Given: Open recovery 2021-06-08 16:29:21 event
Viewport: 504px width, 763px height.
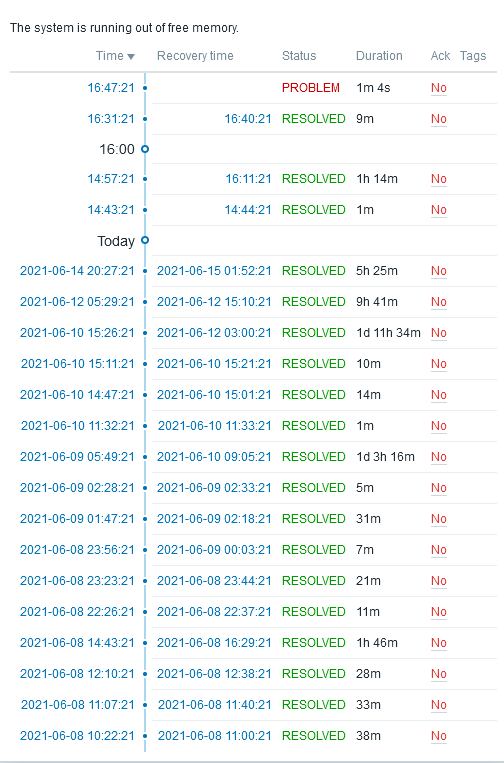Looking at the screenshot, I should pyautogui.click(x=214, y=643).
